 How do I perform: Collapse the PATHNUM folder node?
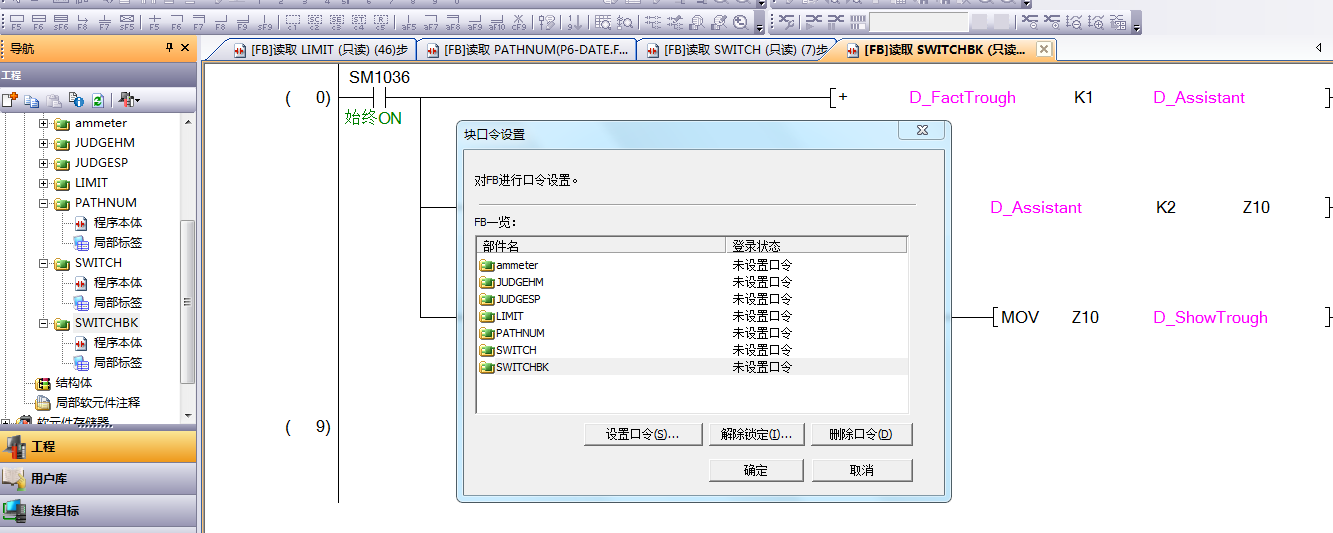tap(43, 203)
